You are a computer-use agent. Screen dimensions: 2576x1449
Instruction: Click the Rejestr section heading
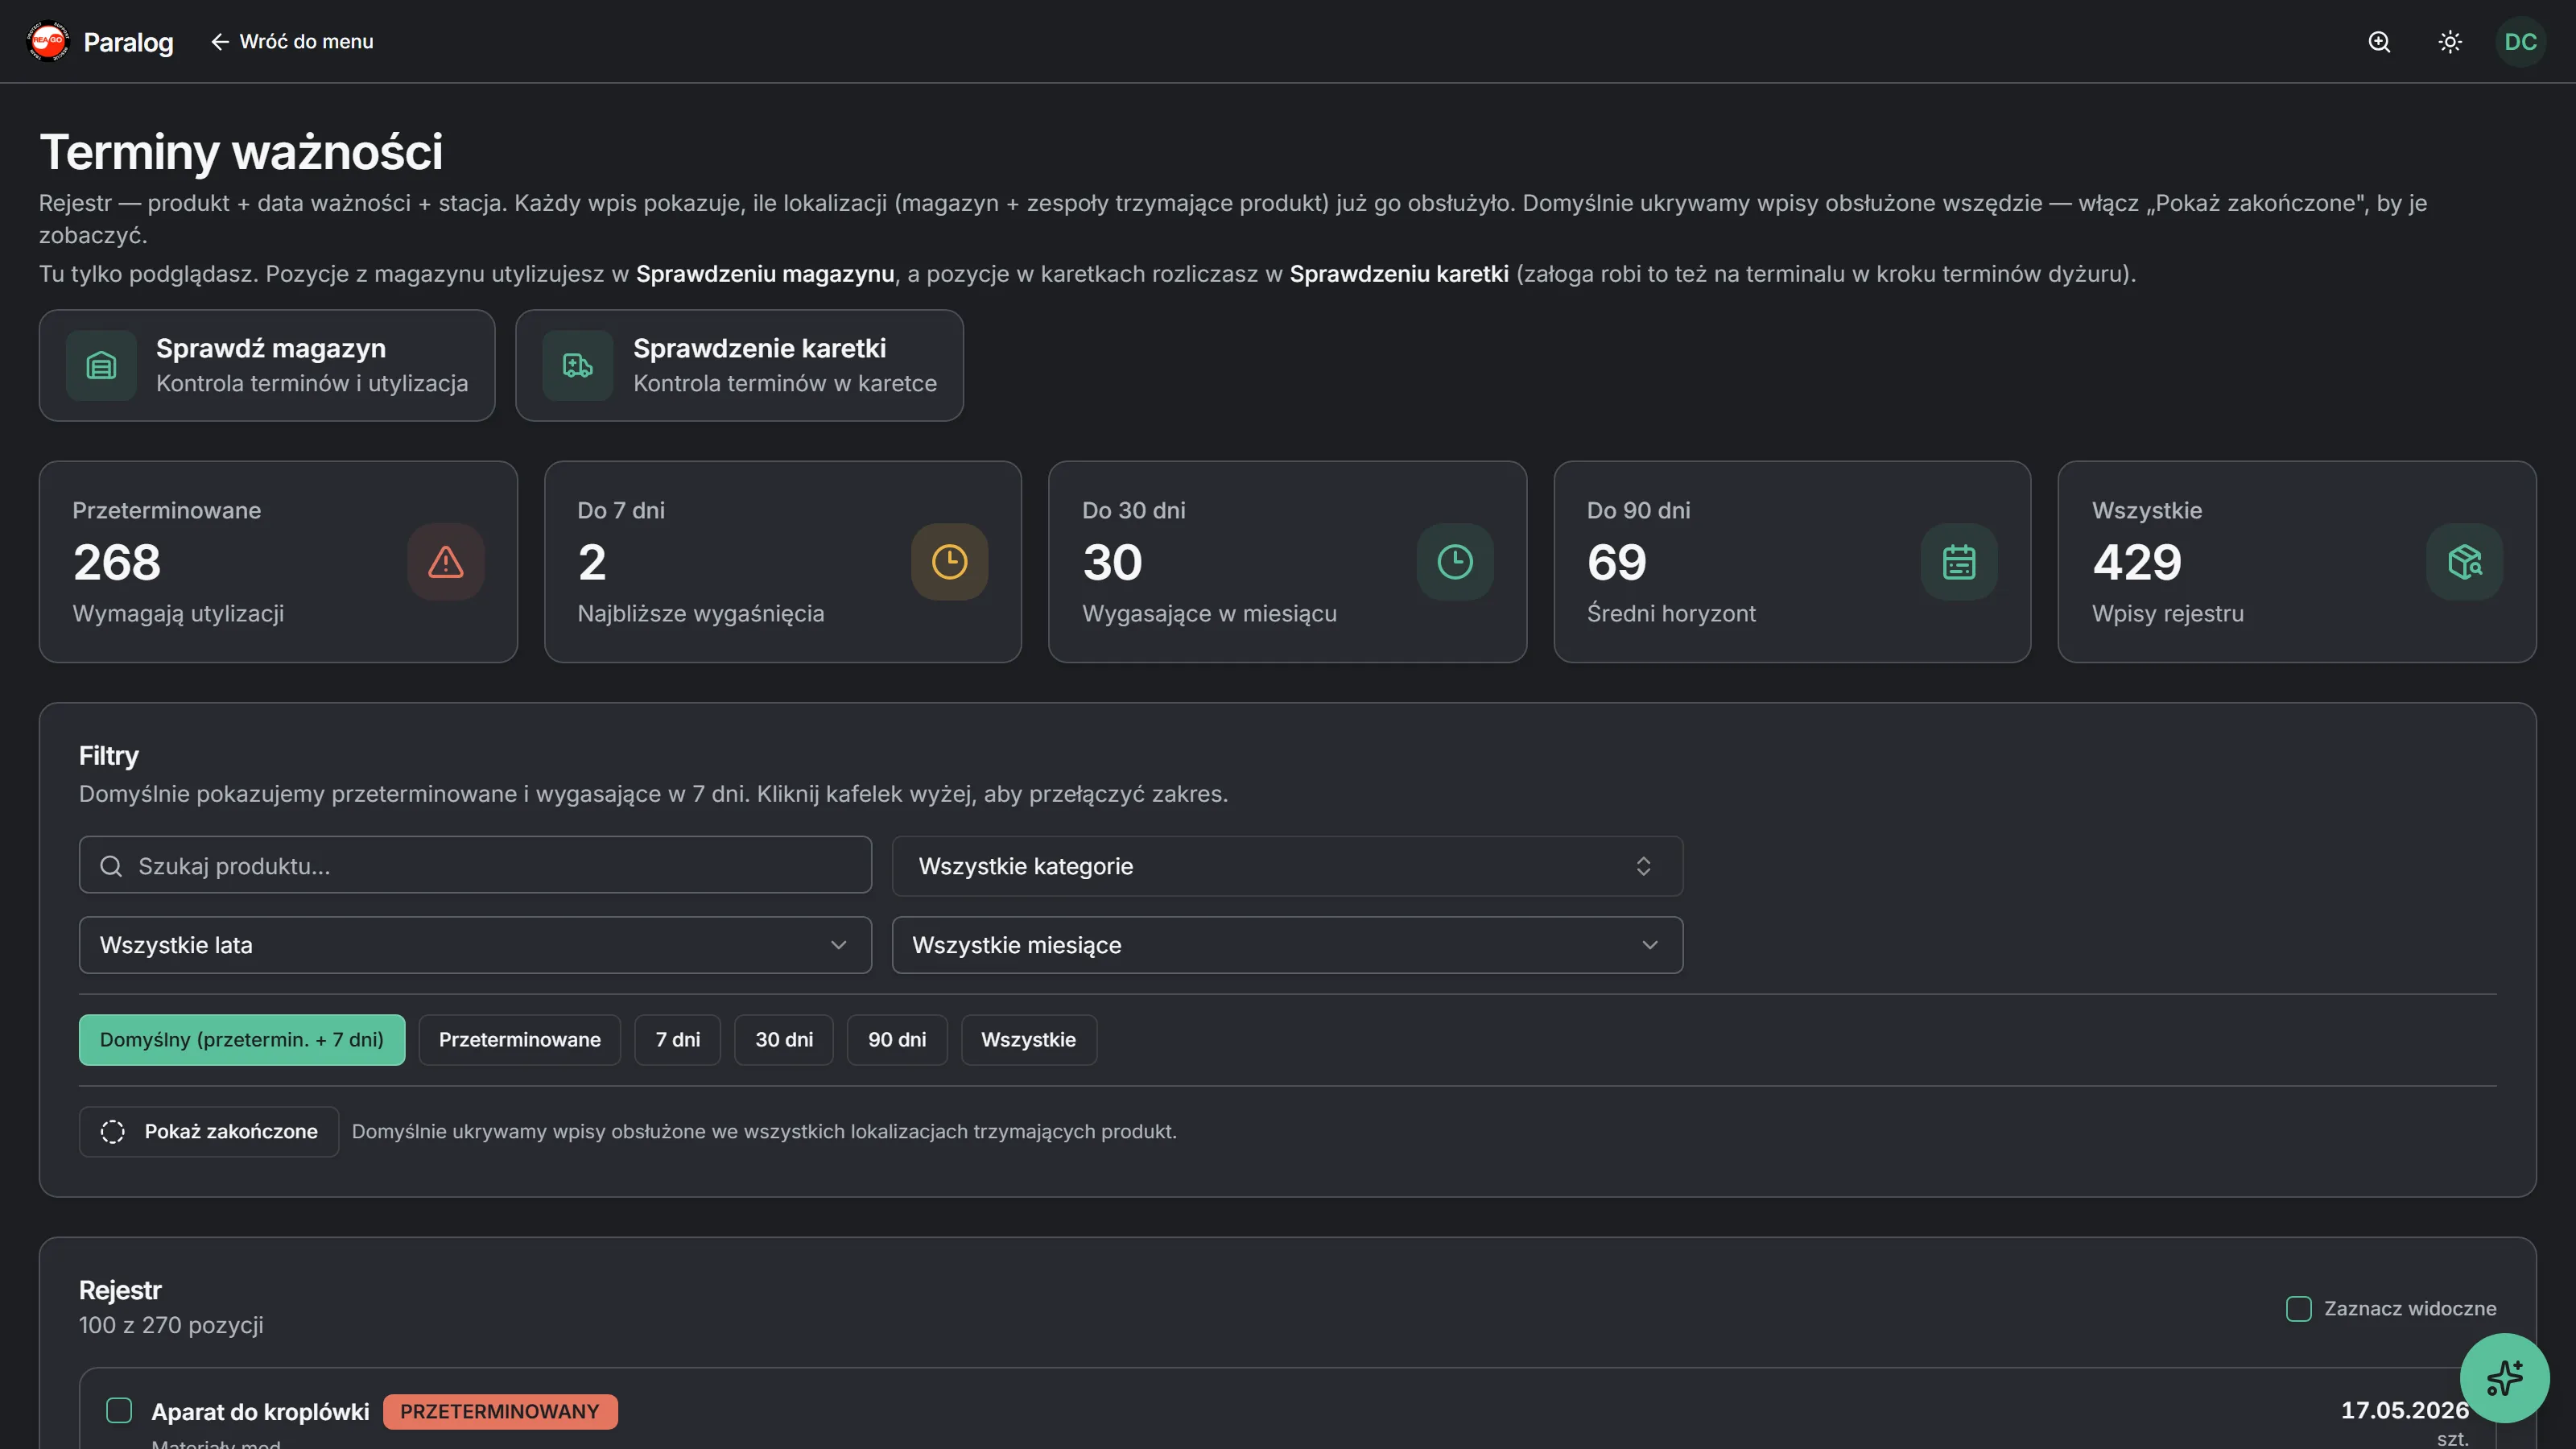120,1290
